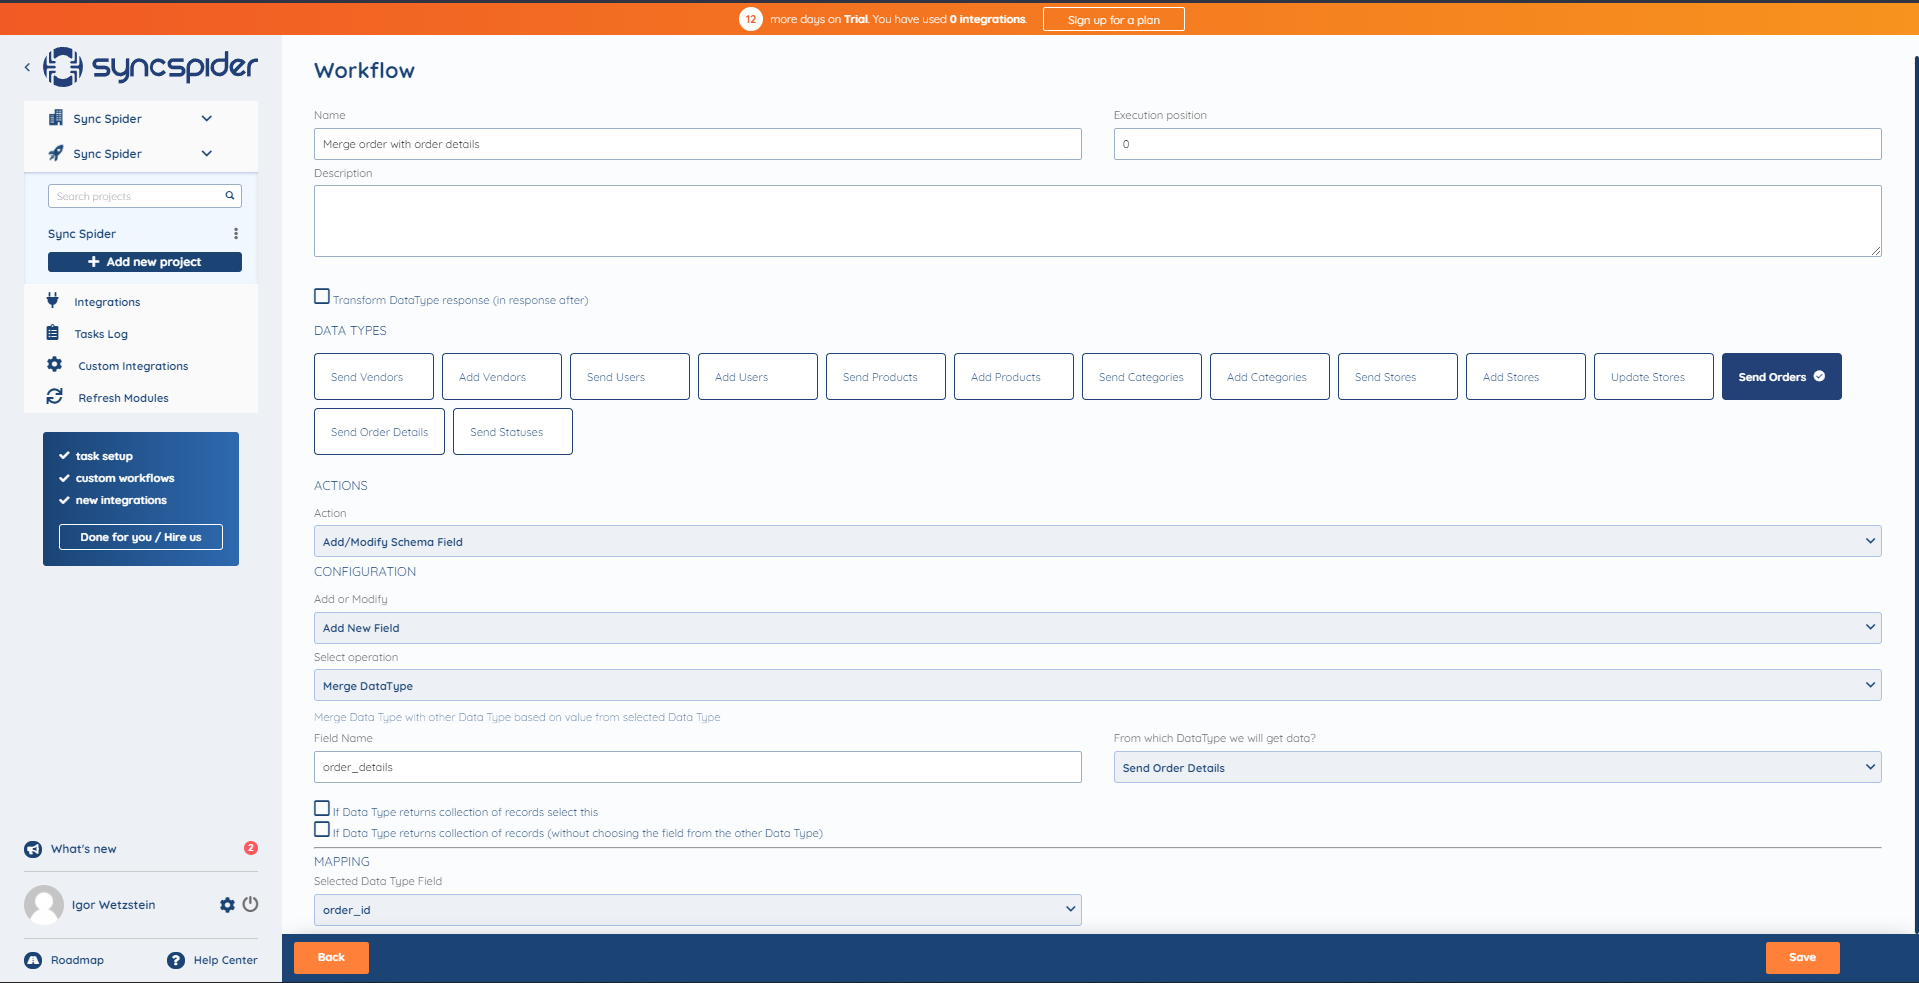Open the Roadmap link
1919x983 pixels.
[x=77, y=960]
